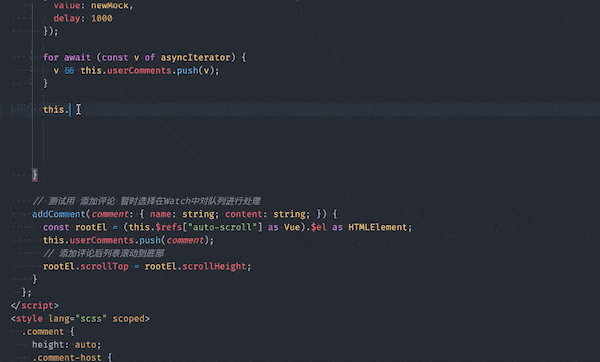The height and width of the screenshot is (362, 600).
Task: Click the "scss" lang attribute value
Action: [x=91, y=318]
